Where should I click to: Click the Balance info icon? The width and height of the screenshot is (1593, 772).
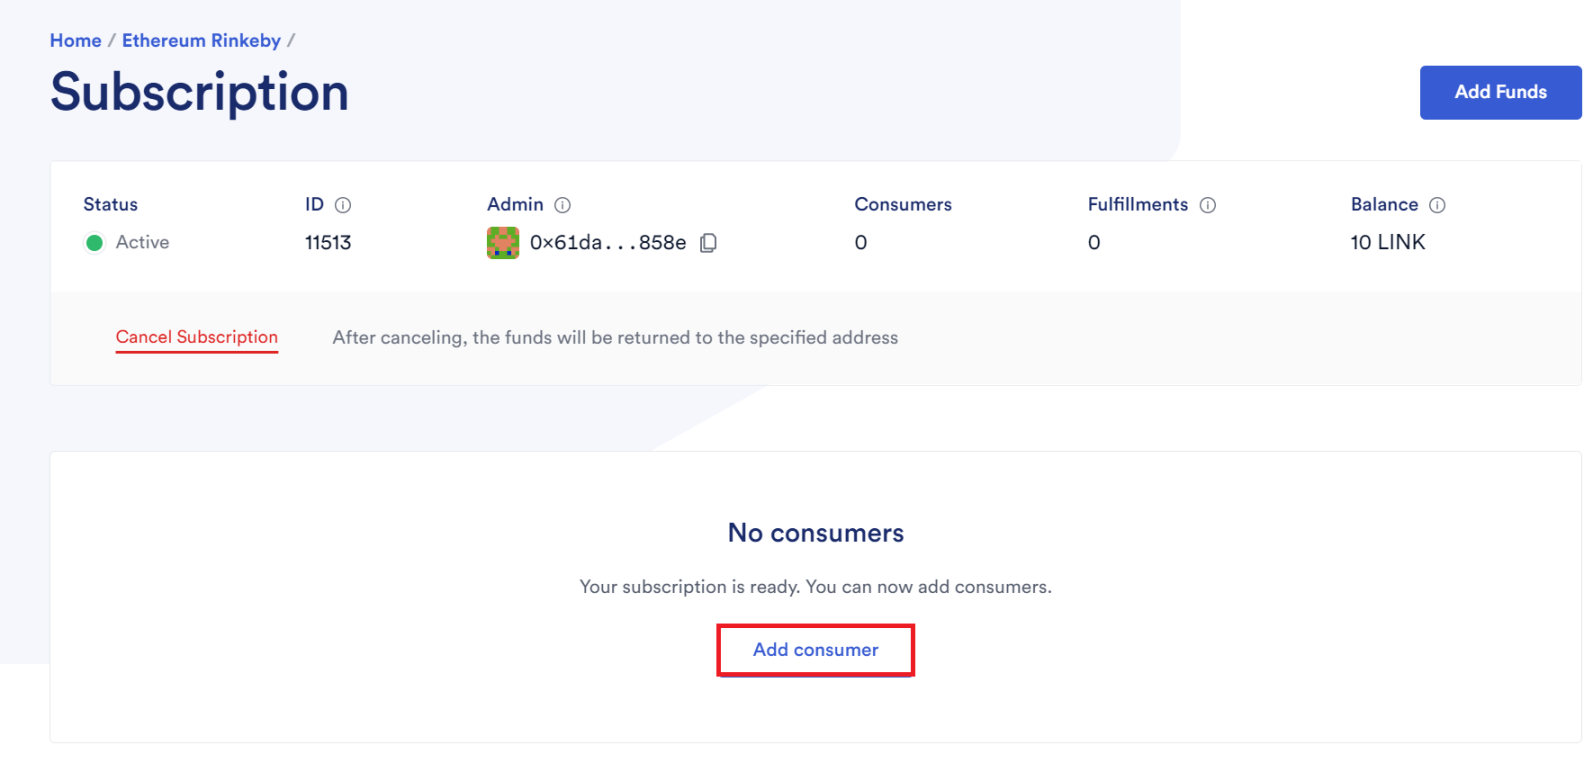tap(1437, 205)
